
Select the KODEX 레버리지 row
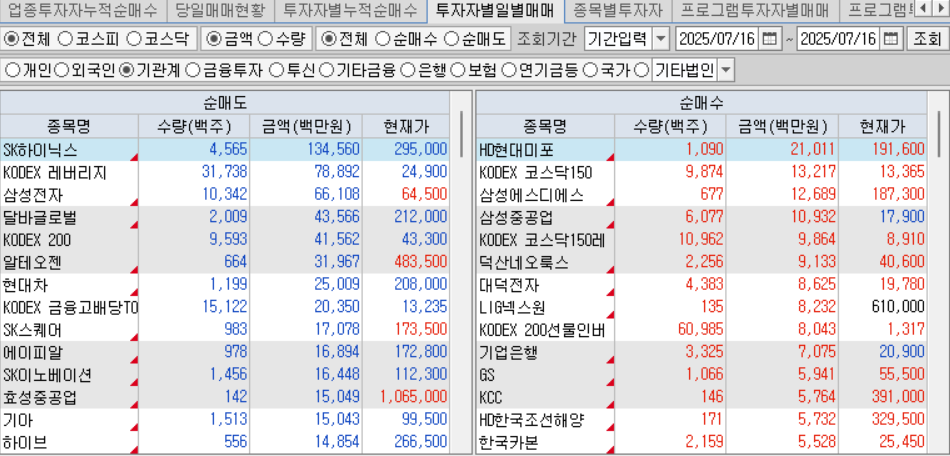[225, 173]
